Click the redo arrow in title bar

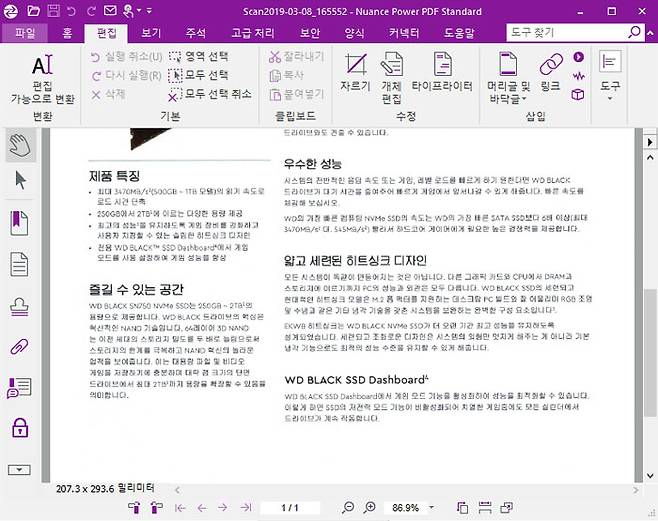(x=91, y=11)
